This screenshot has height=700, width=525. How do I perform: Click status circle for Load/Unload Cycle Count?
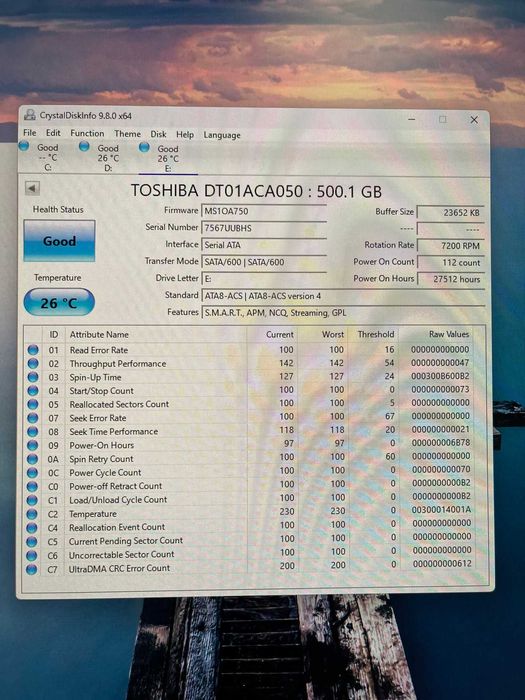tap(32, 500)
